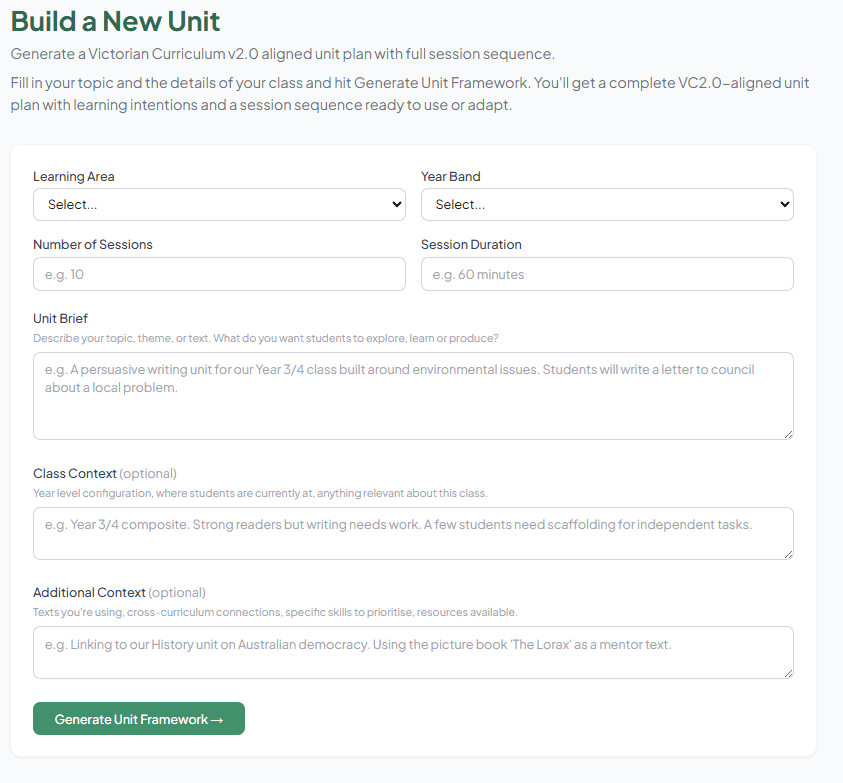Image resolution: width=843 pixels, height=783 pixels.
Task: Click the Additional Context text box
Action: coord(413,651)
